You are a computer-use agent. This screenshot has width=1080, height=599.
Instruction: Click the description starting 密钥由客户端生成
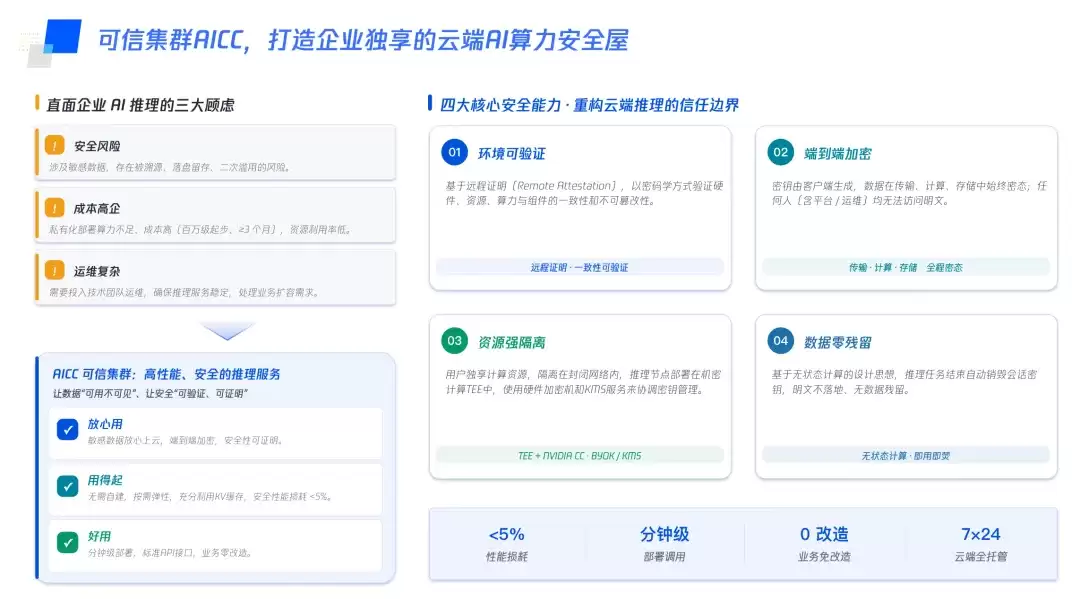pos(909,193)
